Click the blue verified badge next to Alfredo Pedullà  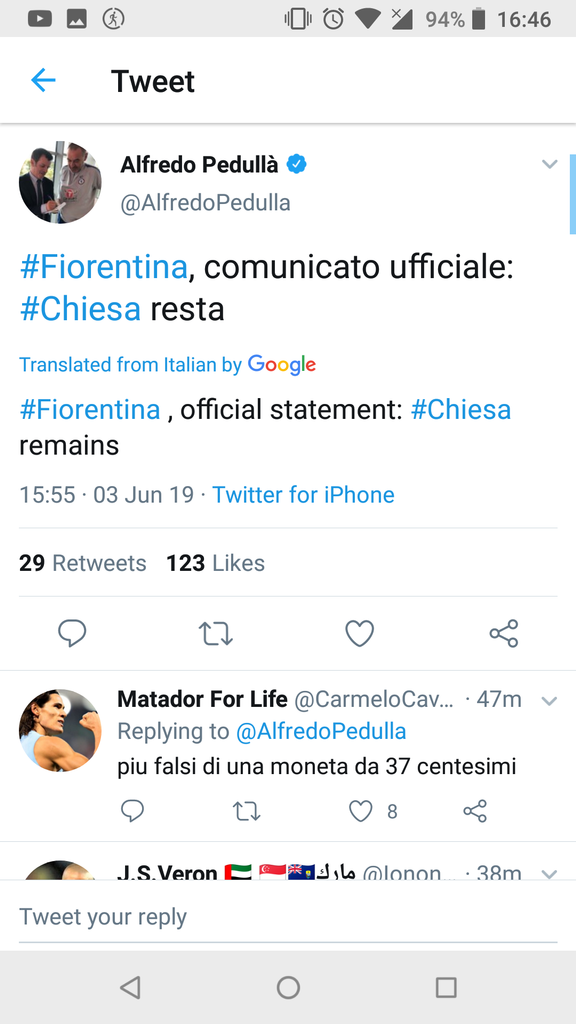click(x=294, y=164)
